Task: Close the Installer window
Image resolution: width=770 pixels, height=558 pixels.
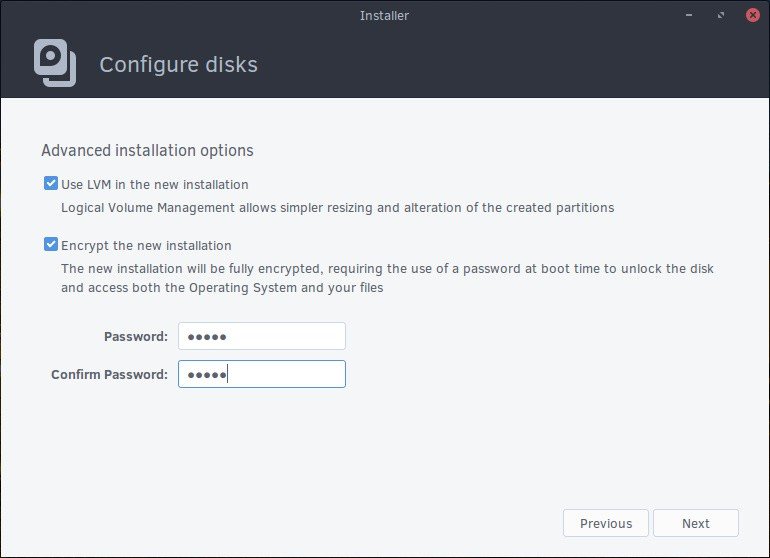Action: (750, 16)
